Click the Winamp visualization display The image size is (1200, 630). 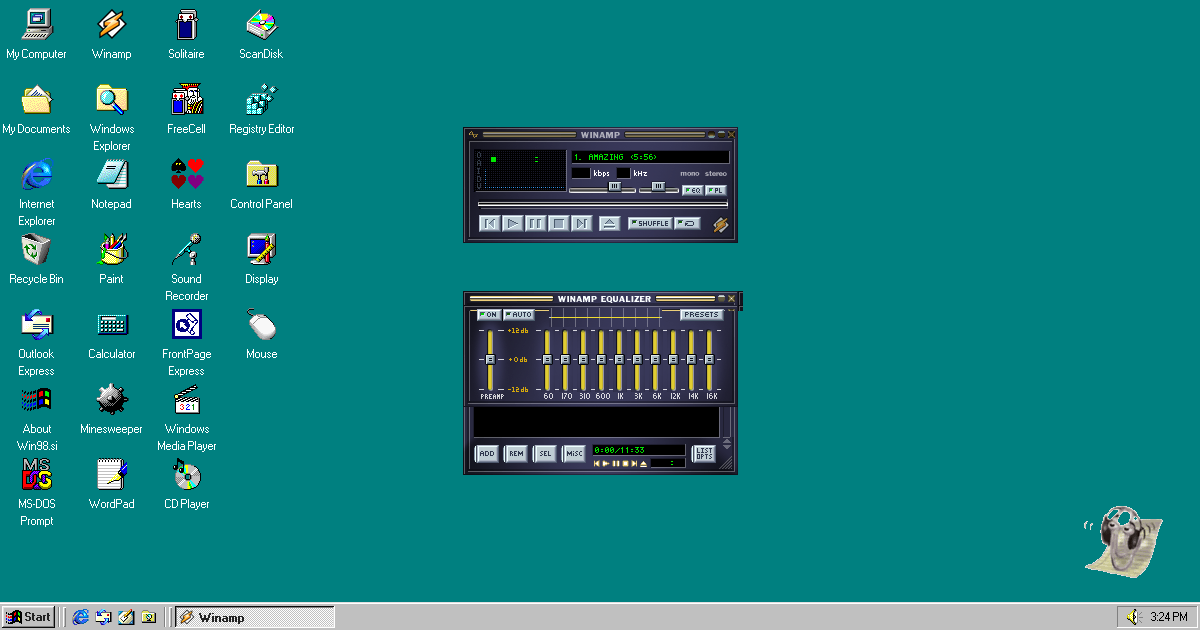[x=520, y=170]
